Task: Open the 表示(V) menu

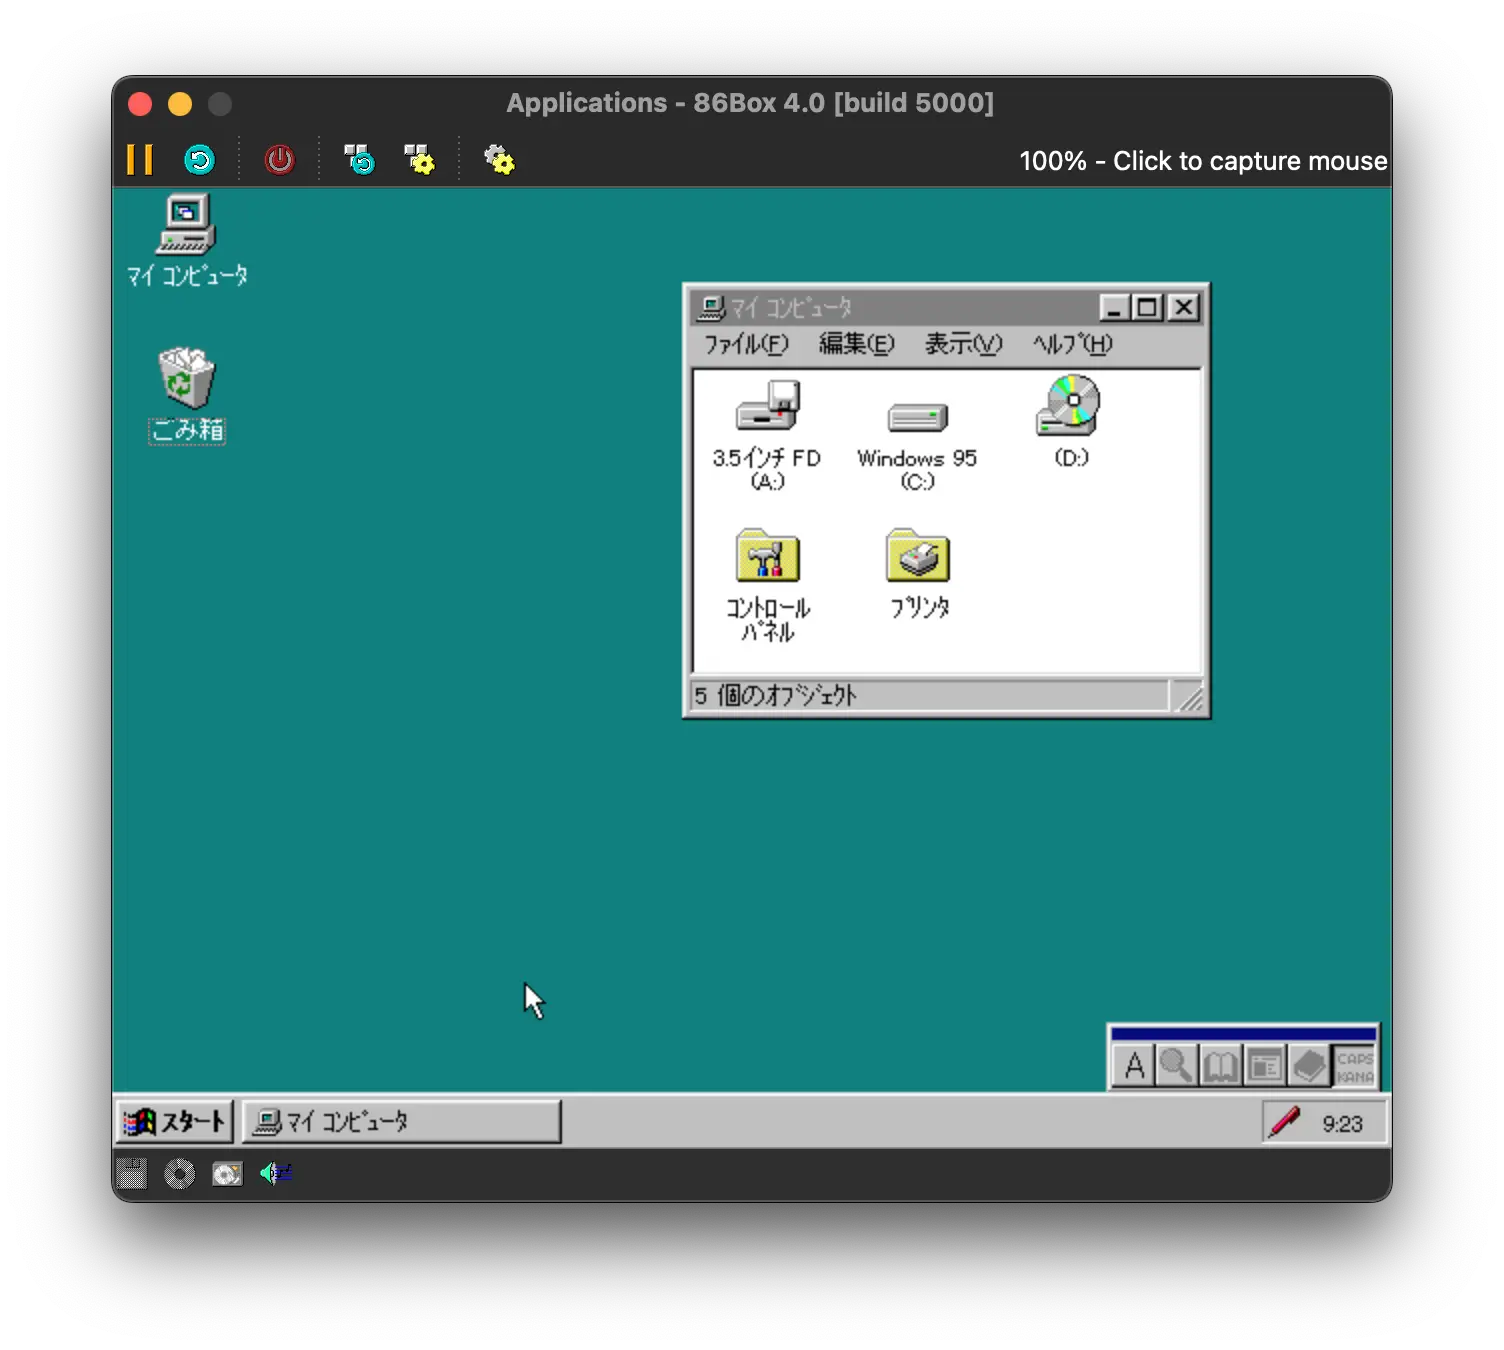Action: (x=963, y=344)
